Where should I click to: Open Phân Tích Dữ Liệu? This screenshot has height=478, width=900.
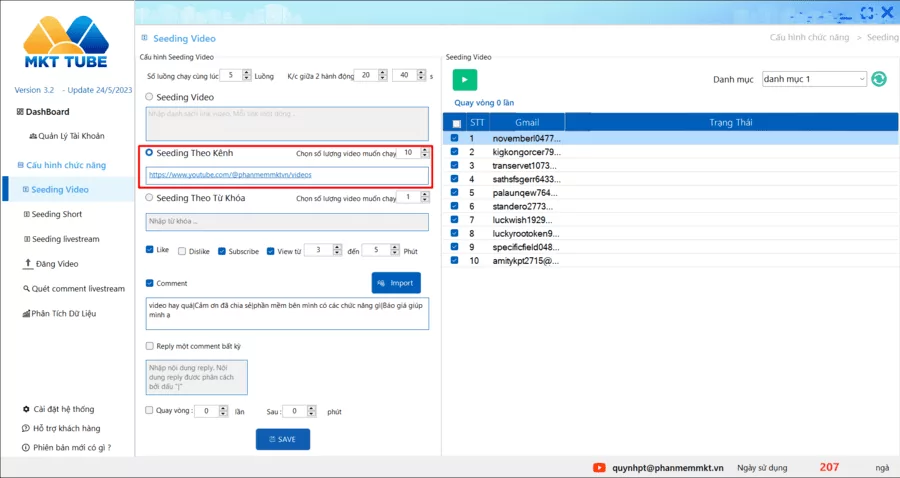click(60, 313)
